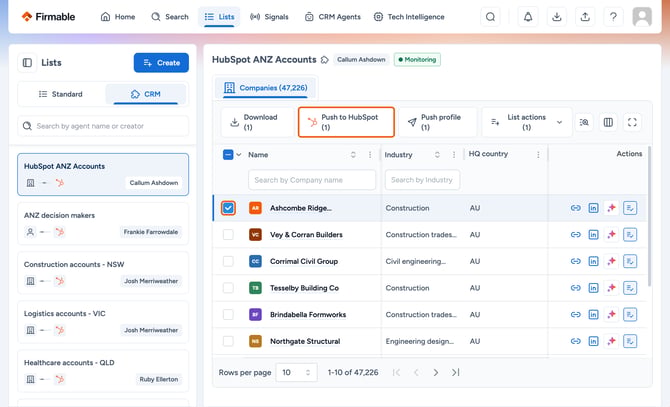Open Signals in navigation
This screenshot has width=670, height=407.
(x=269, y=17)
